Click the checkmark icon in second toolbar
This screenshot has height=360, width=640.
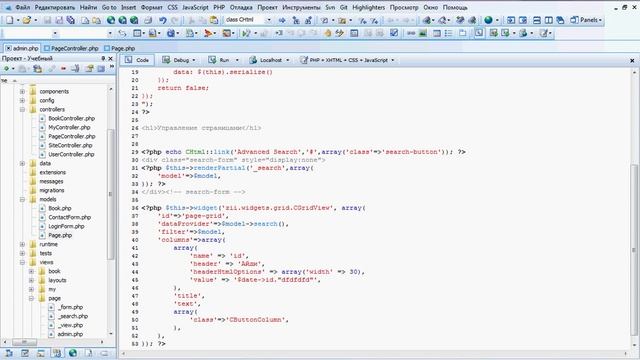coord(394,33)
